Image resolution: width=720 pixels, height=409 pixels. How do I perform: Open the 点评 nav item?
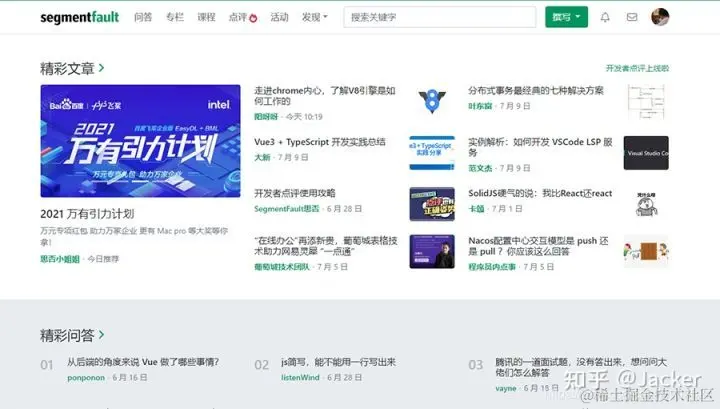pos(238,17)
